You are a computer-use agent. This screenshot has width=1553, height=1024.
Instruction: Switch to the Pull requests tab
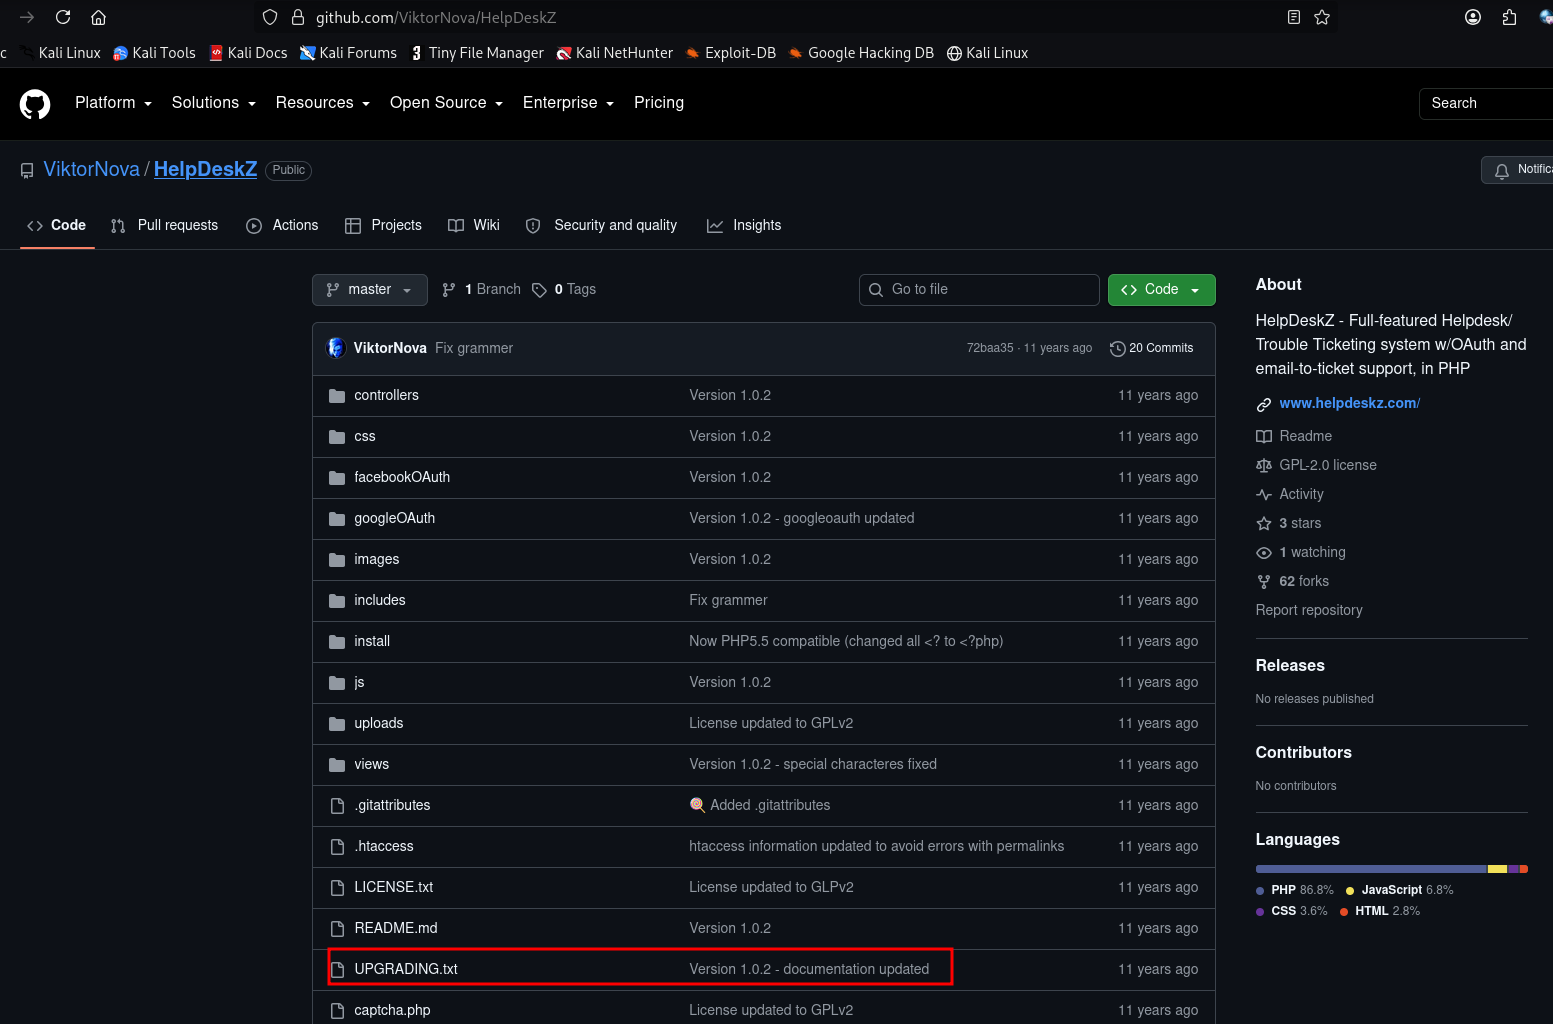164,226
